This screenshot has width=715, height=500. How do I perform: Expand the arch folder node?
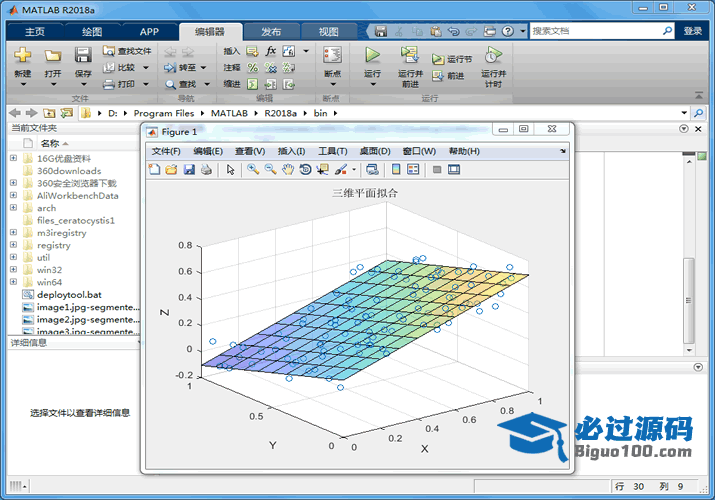pyautogui.click(x=13, y=207)
